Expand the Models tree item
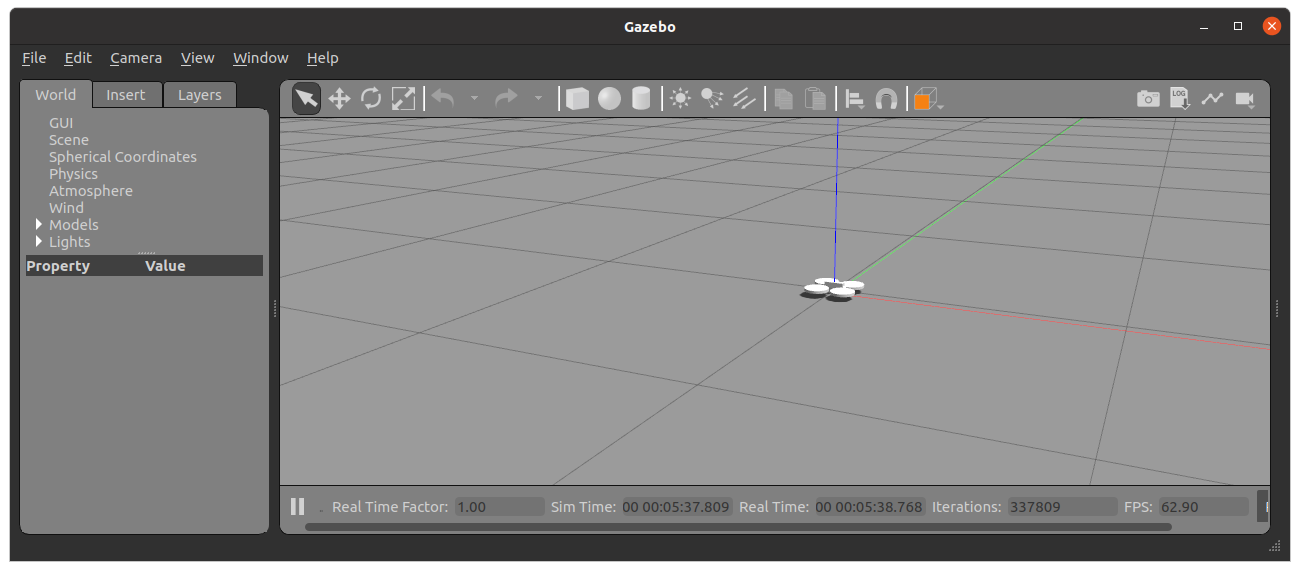The image size is (1300, 571). (x=39, y=225)
